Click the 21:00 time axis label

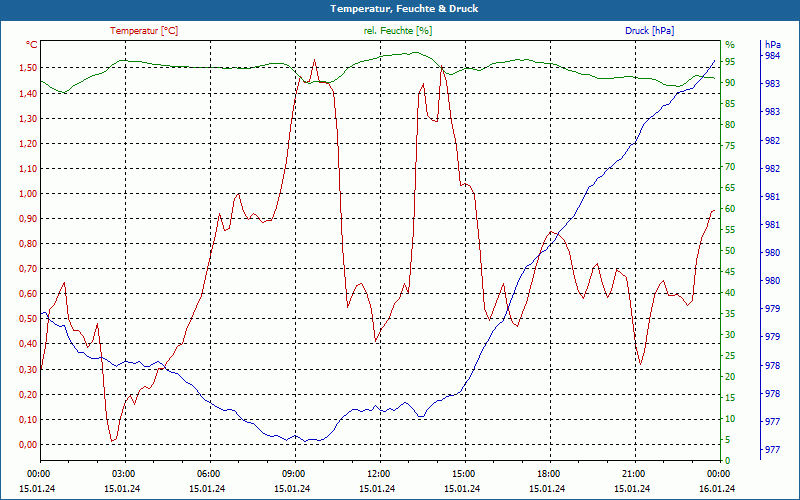[634, 473]
